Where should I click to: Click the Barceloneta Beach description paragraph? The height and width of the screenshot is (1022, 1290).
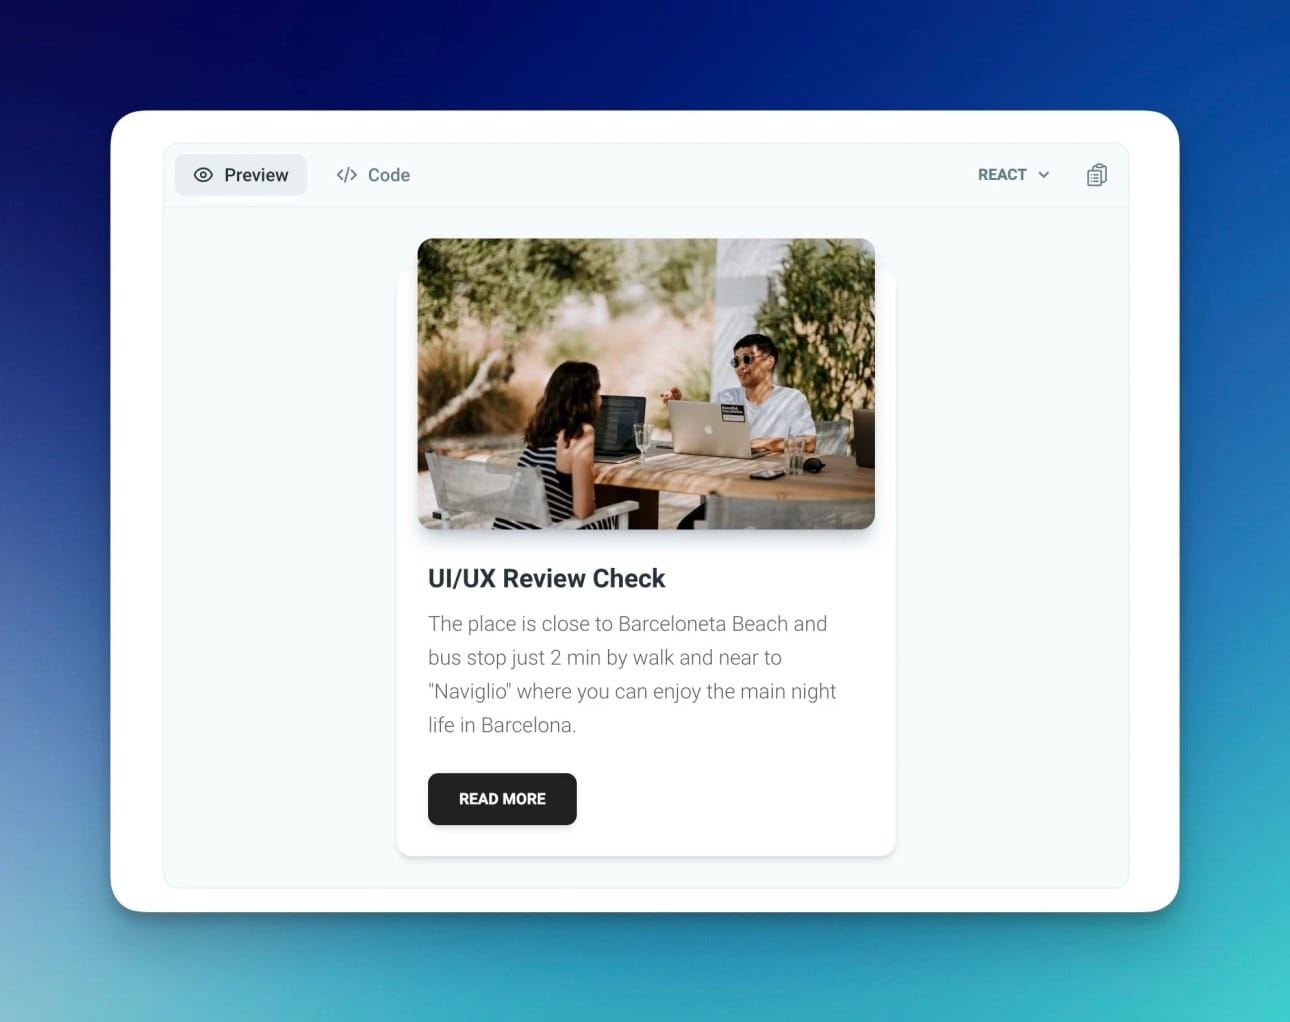(x=632, y=674)
